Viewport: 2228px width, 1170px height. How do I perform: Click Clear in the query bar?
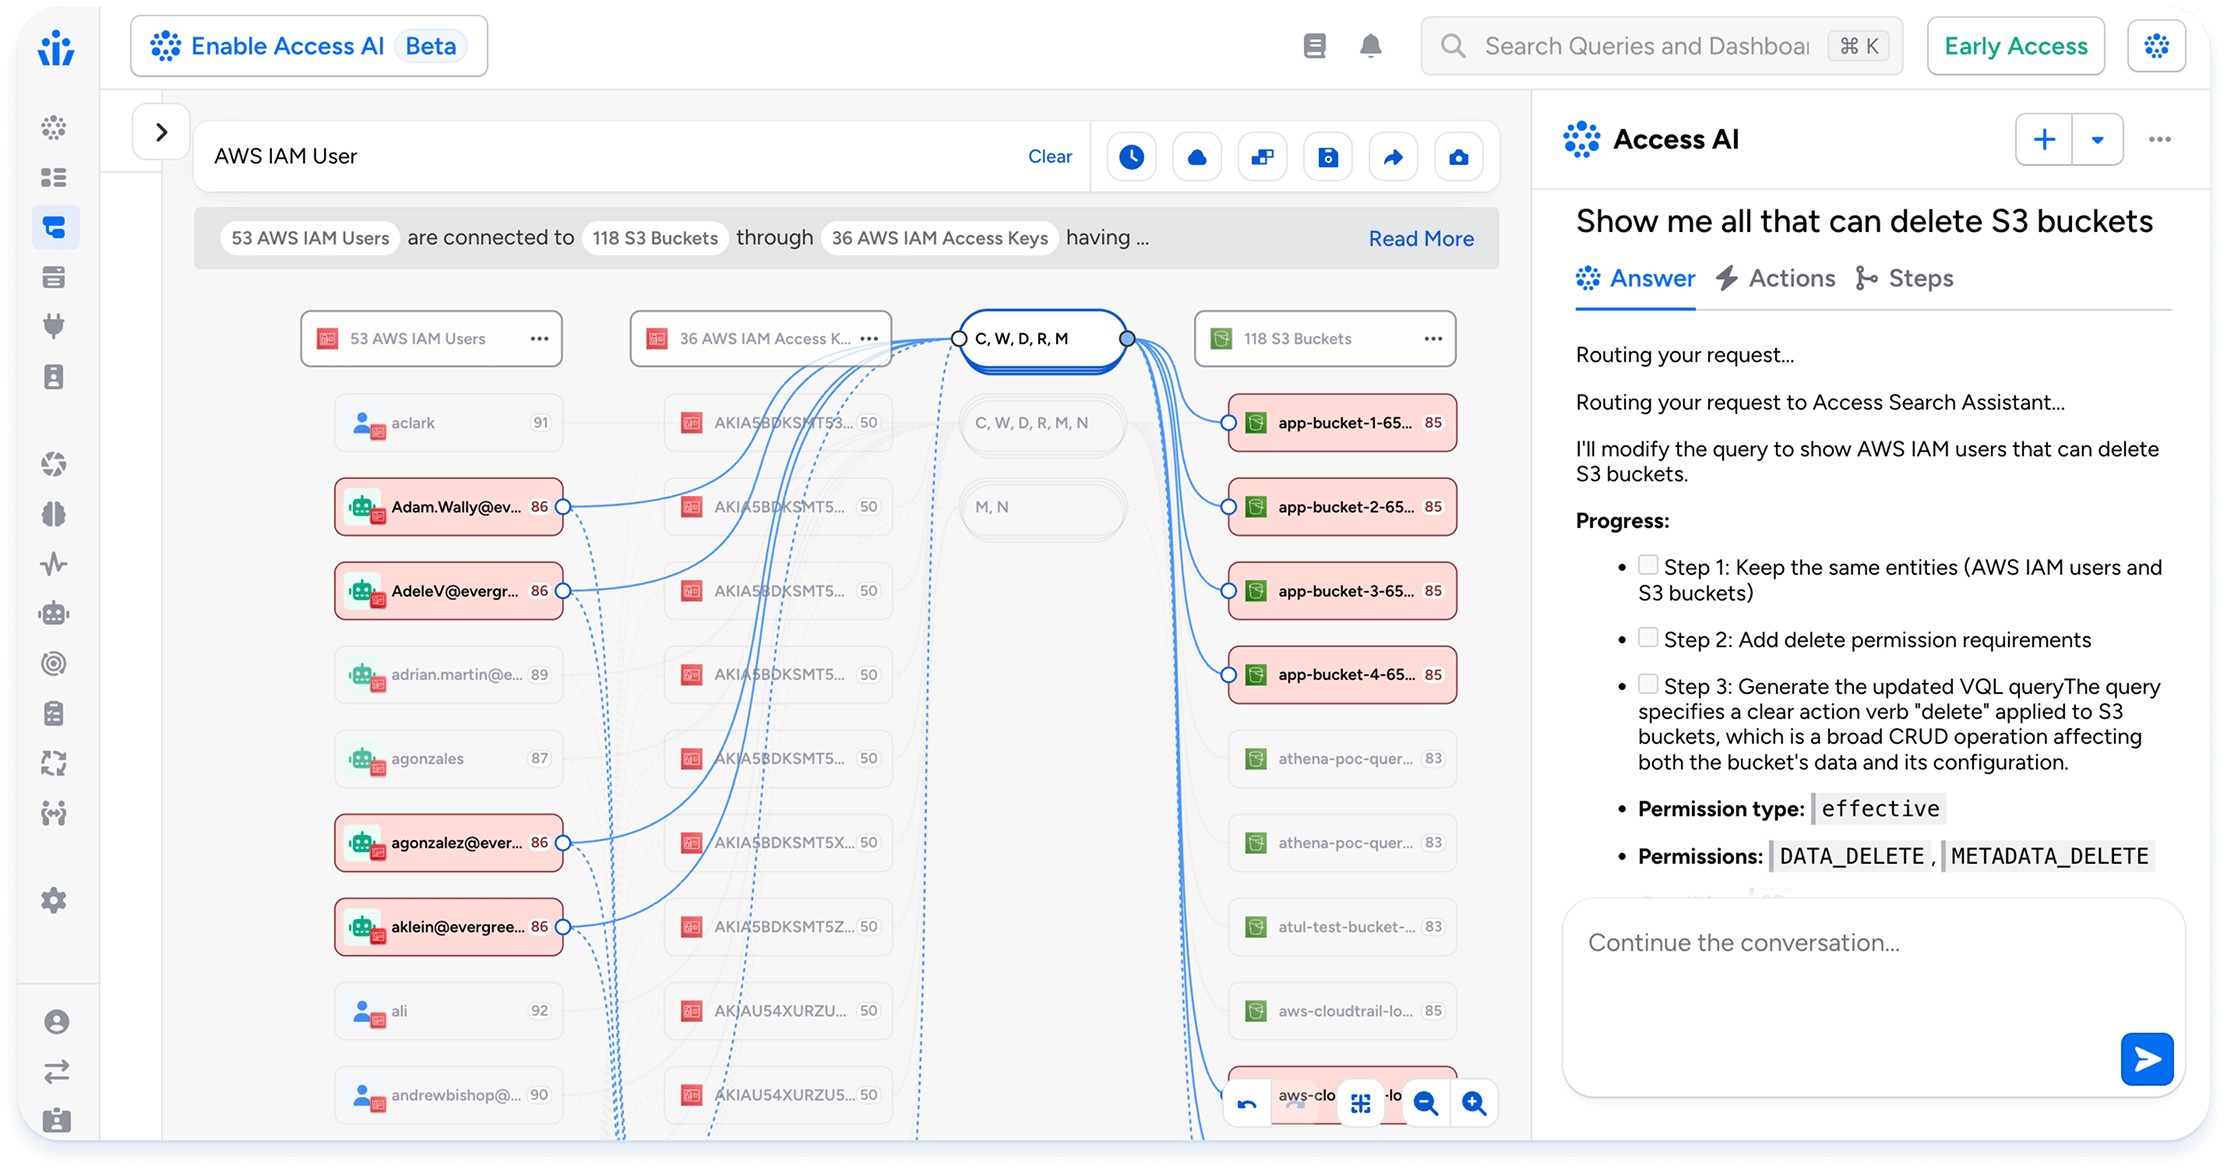point(1050,157)
